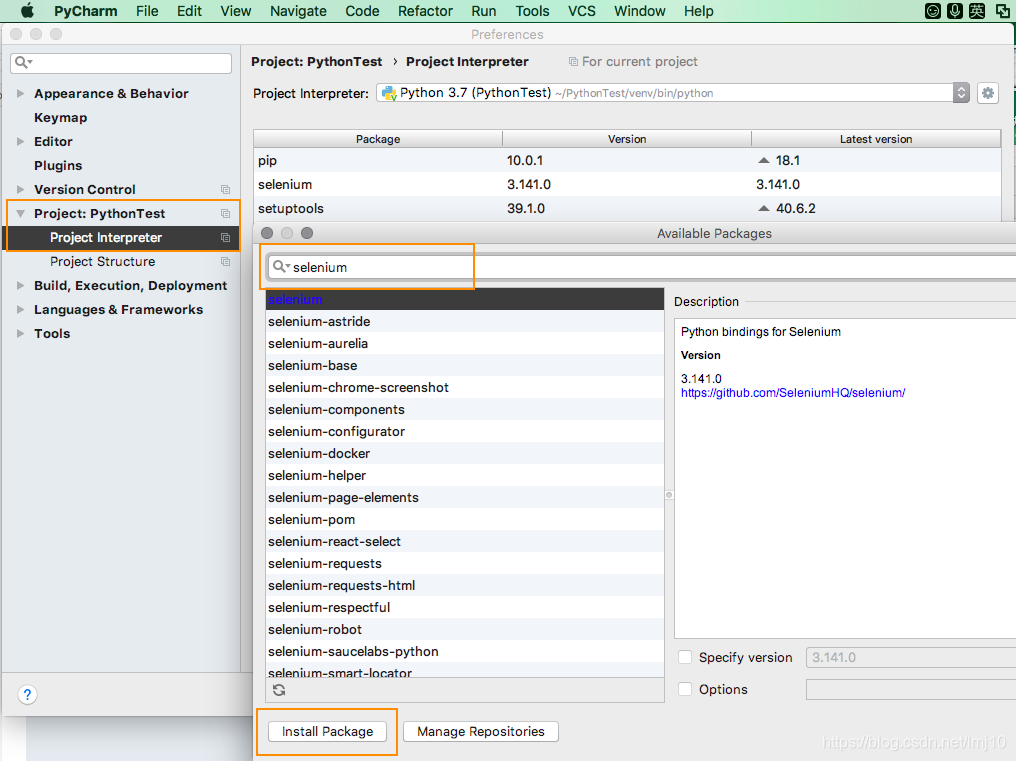
Task: Click the smiley face menu bar icon
Action: click(x=932, y=11)
